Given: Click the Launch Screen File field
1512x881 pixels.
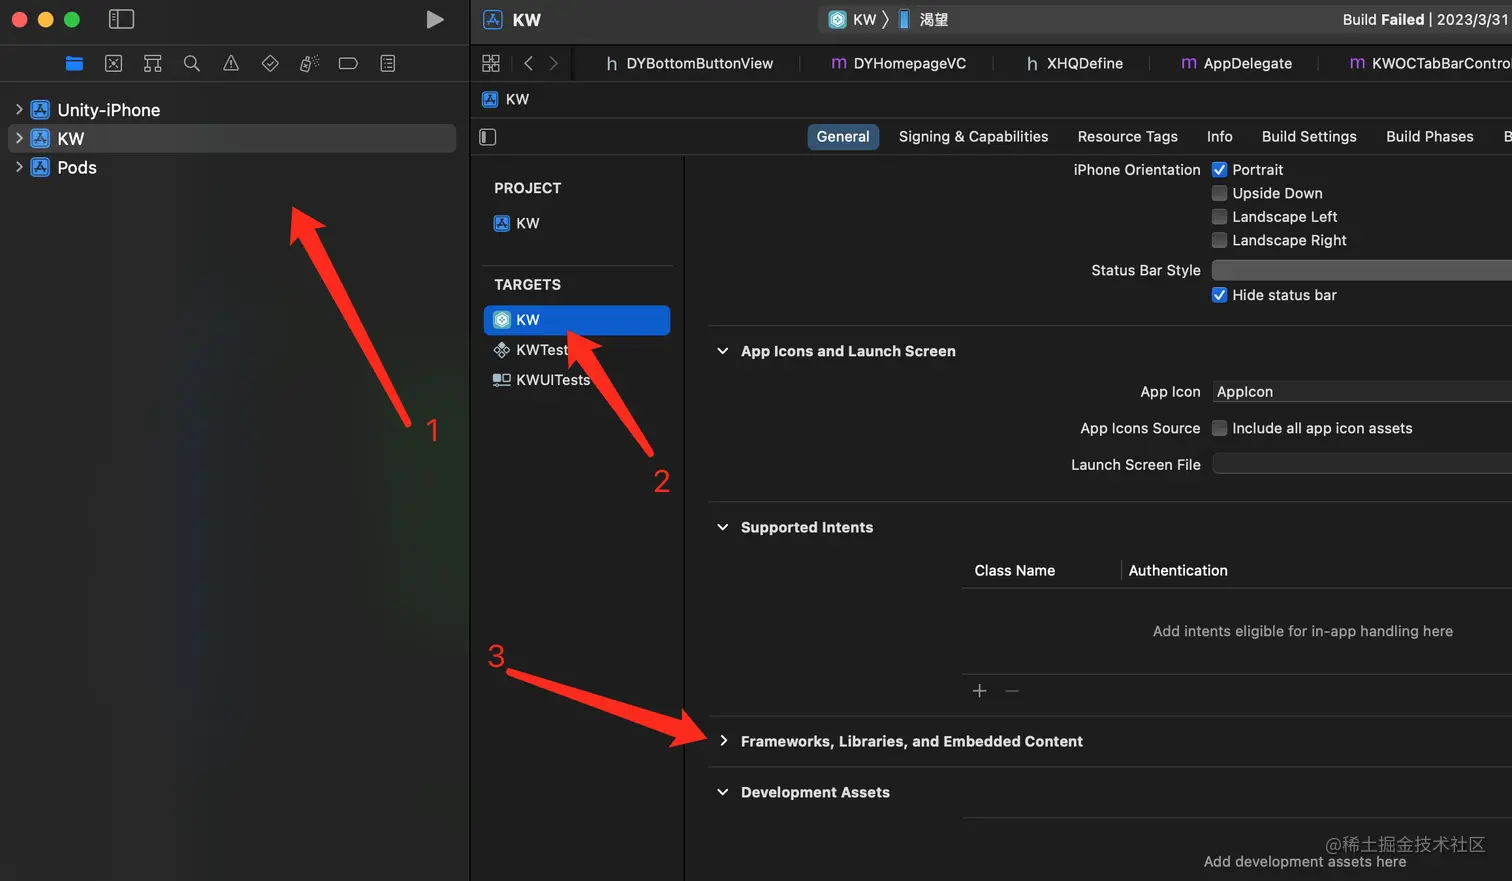Looking at the screenshot, I should (1362, 465).
